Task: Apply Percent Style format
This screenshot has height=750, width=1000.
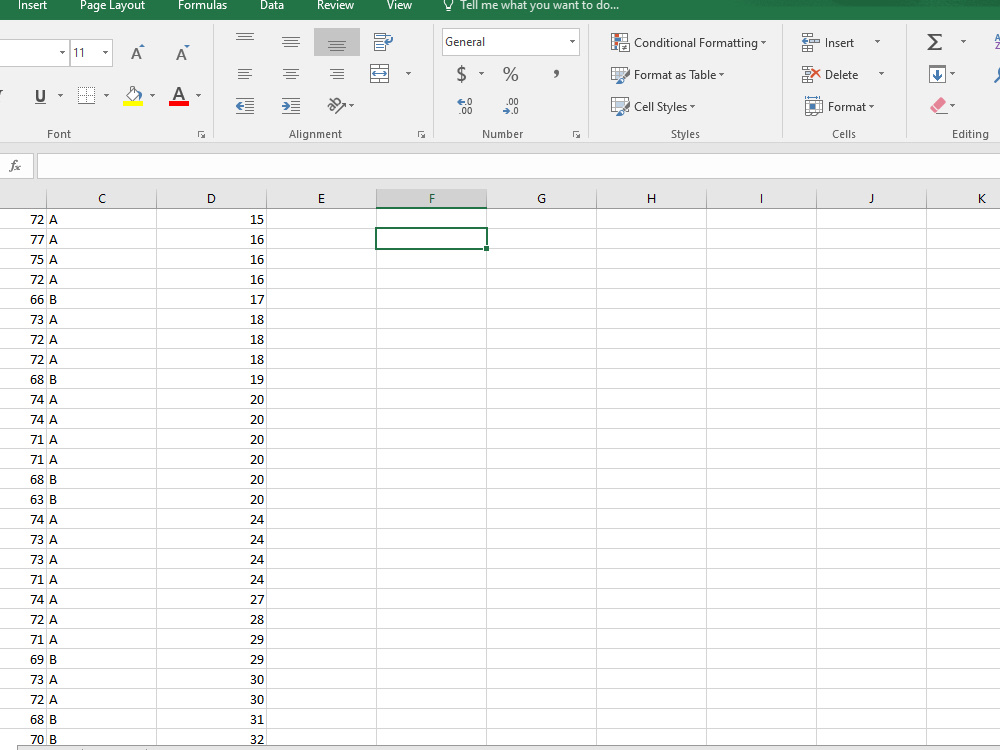Action: coord(510,74)
